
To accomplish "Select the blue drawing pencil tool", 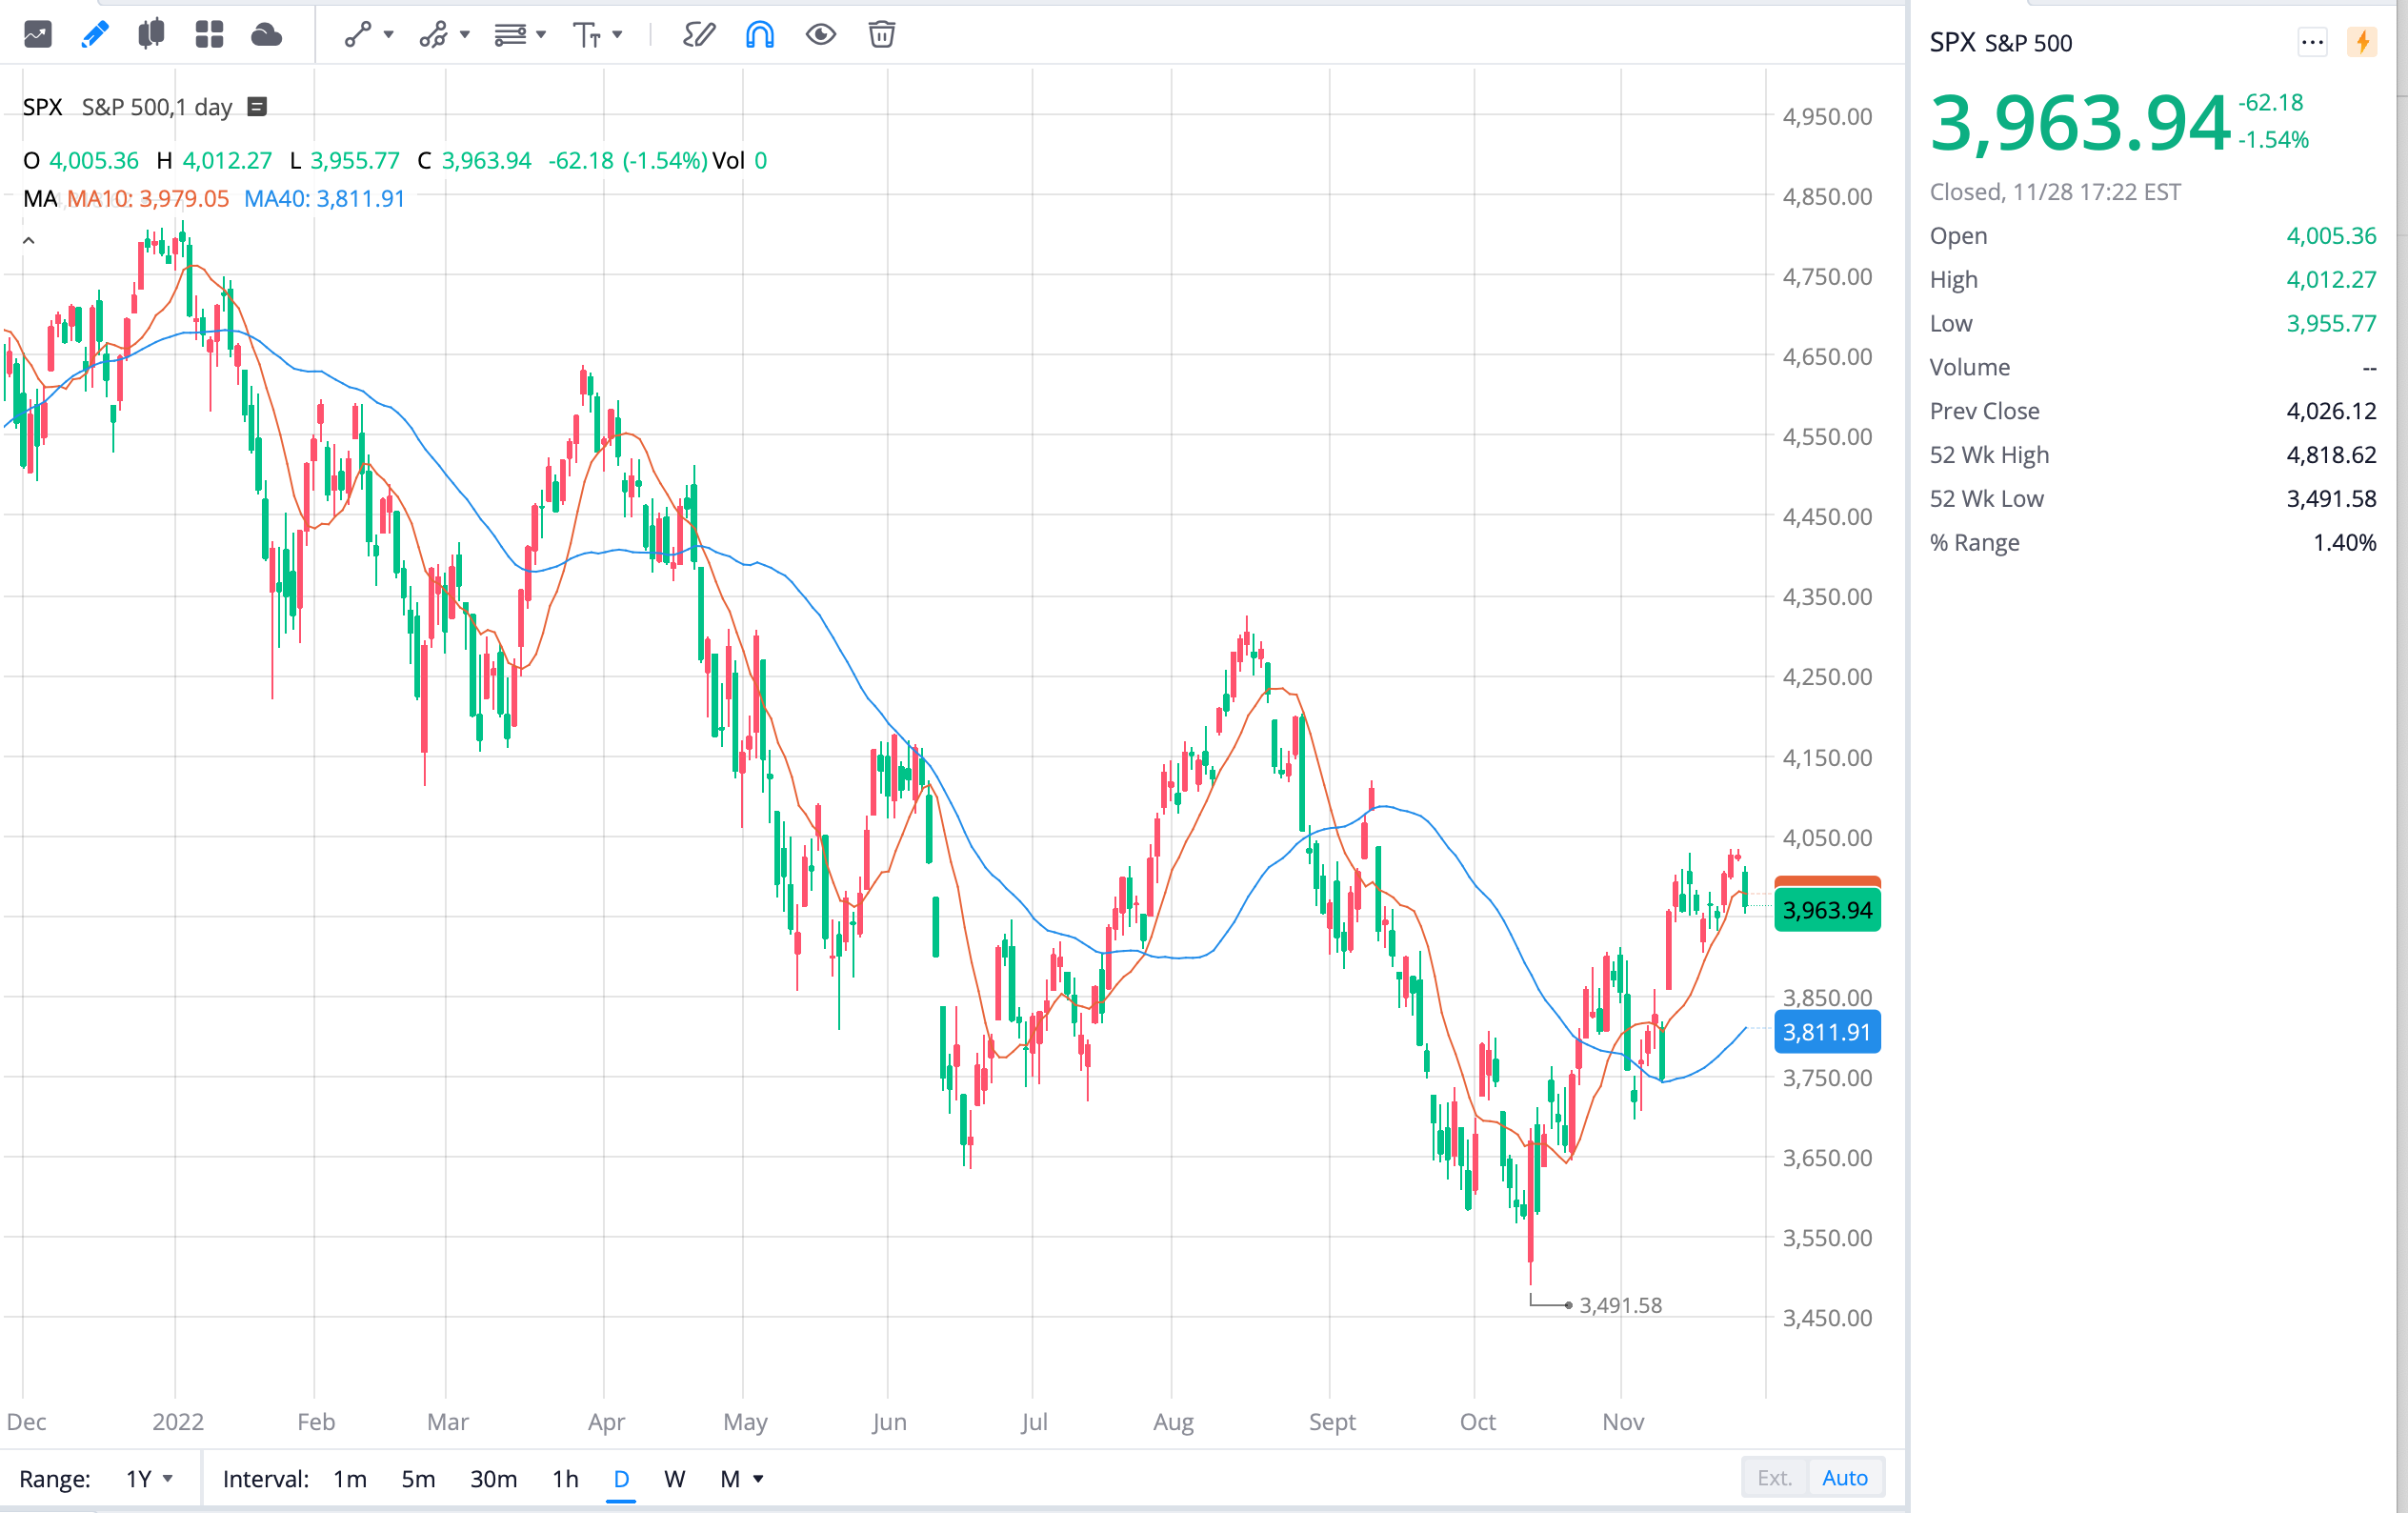I will [x=95, y=35].
